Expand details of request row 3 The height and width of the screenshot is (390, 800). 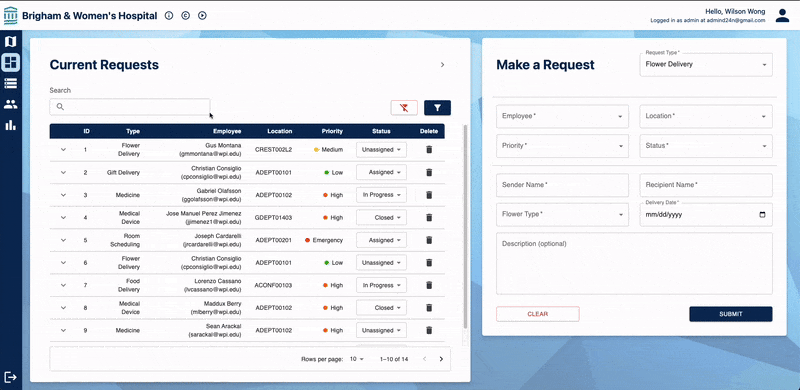[63, 195]
